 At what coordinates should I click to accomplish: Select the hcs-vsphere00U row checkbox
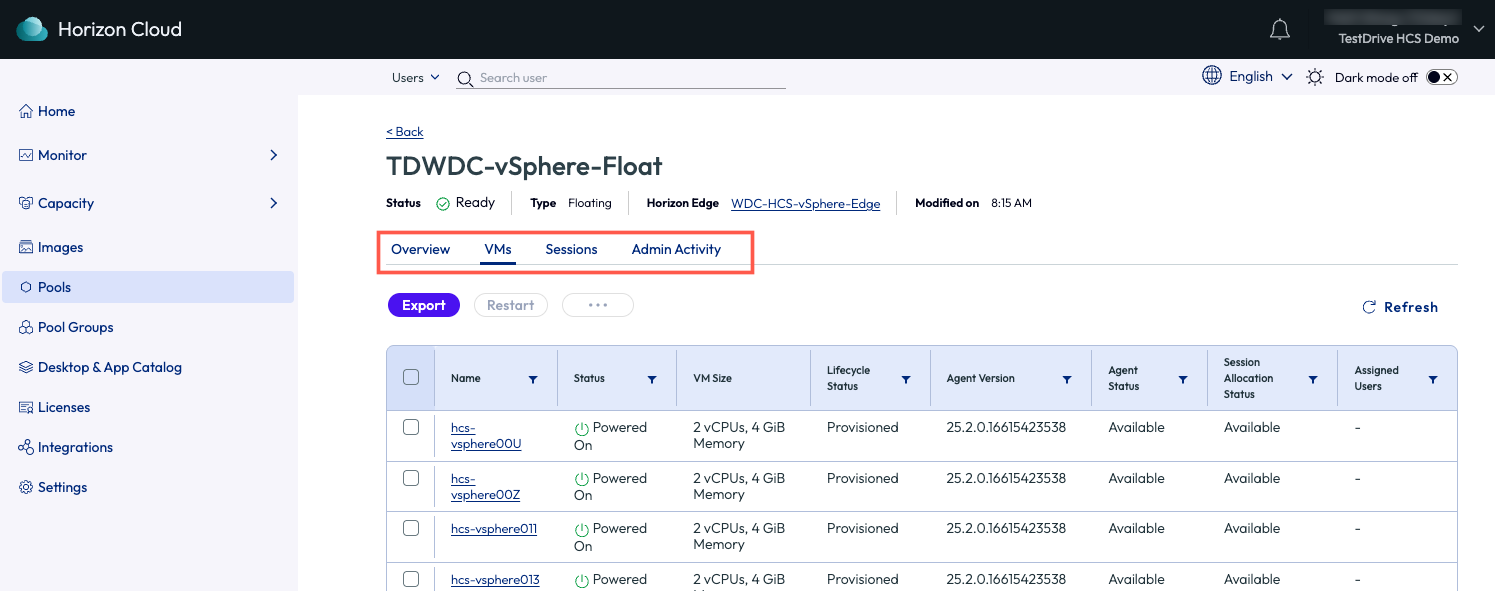pos(411,427)
